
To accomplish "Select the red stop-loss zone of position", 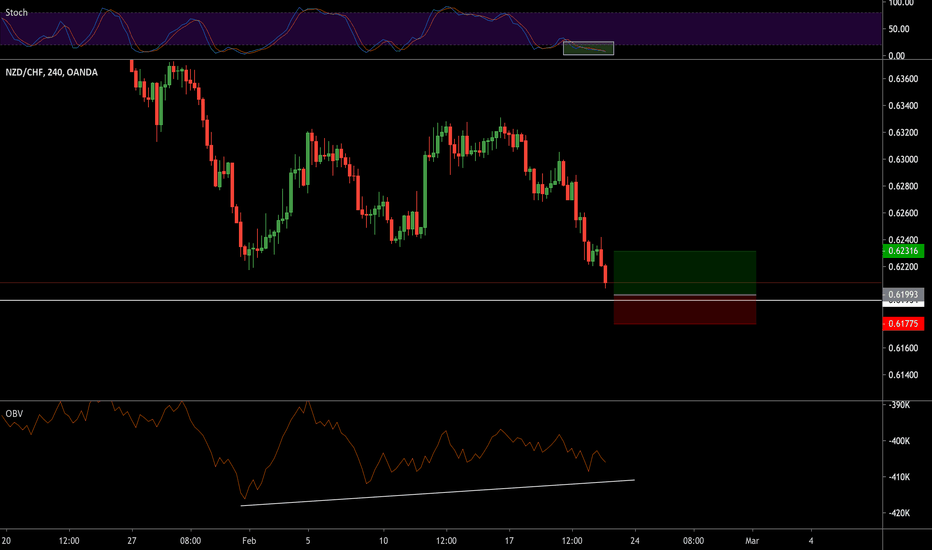I will click(685, 310).
